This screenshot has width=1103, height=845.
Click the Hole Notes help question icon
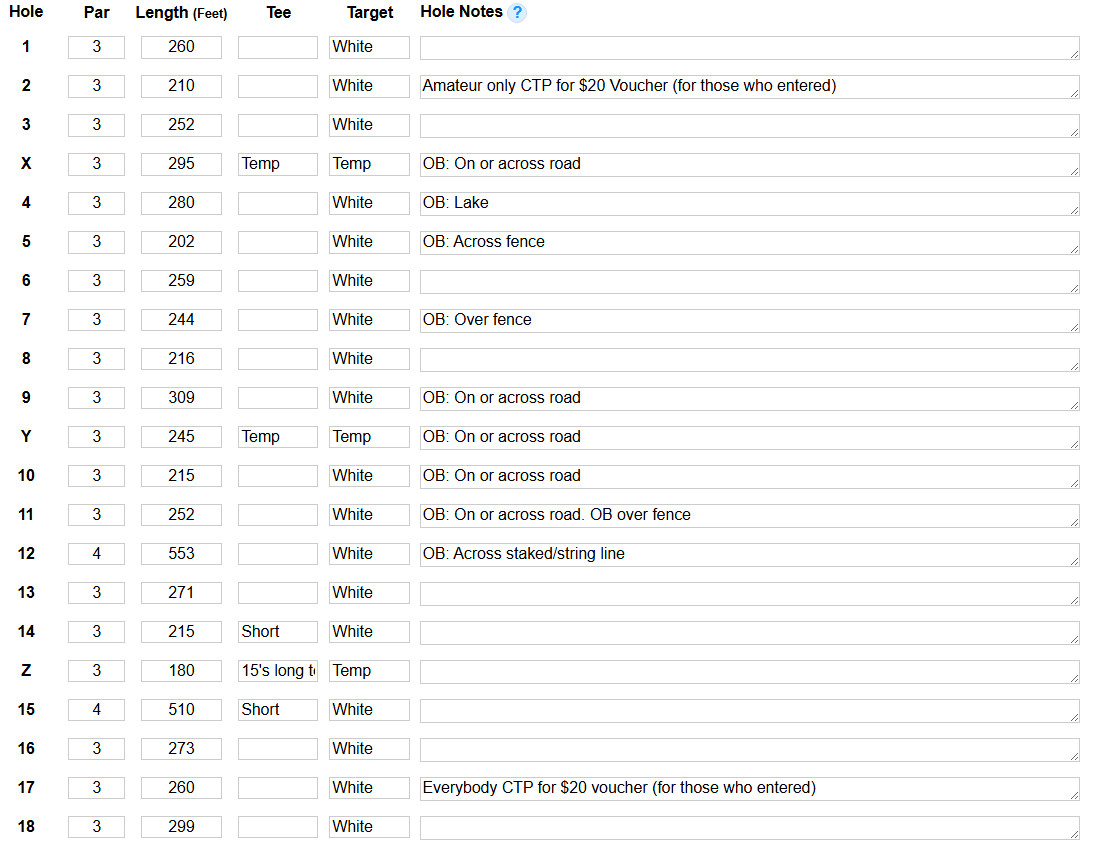coord(517,13)
